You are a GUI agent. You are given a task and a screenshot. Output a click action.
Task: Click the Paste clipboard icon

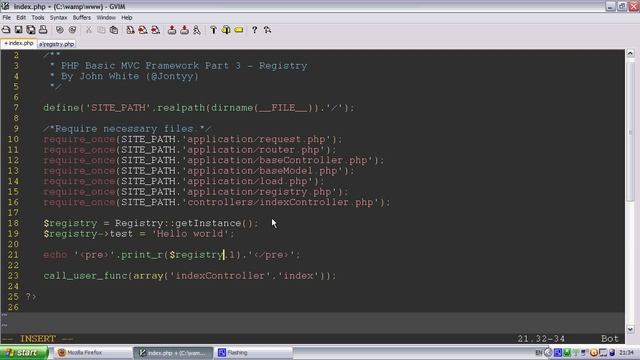tap(114, 30)
